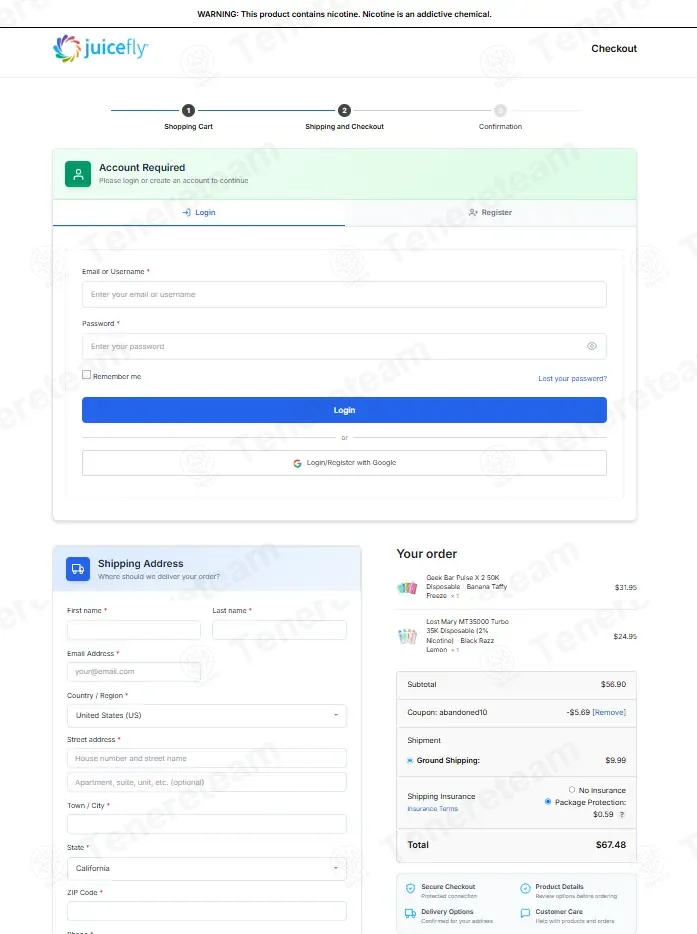Click the Customer Care label
Image resolution: width=697 pixels, height=934 pixels.
coord(559,912)
